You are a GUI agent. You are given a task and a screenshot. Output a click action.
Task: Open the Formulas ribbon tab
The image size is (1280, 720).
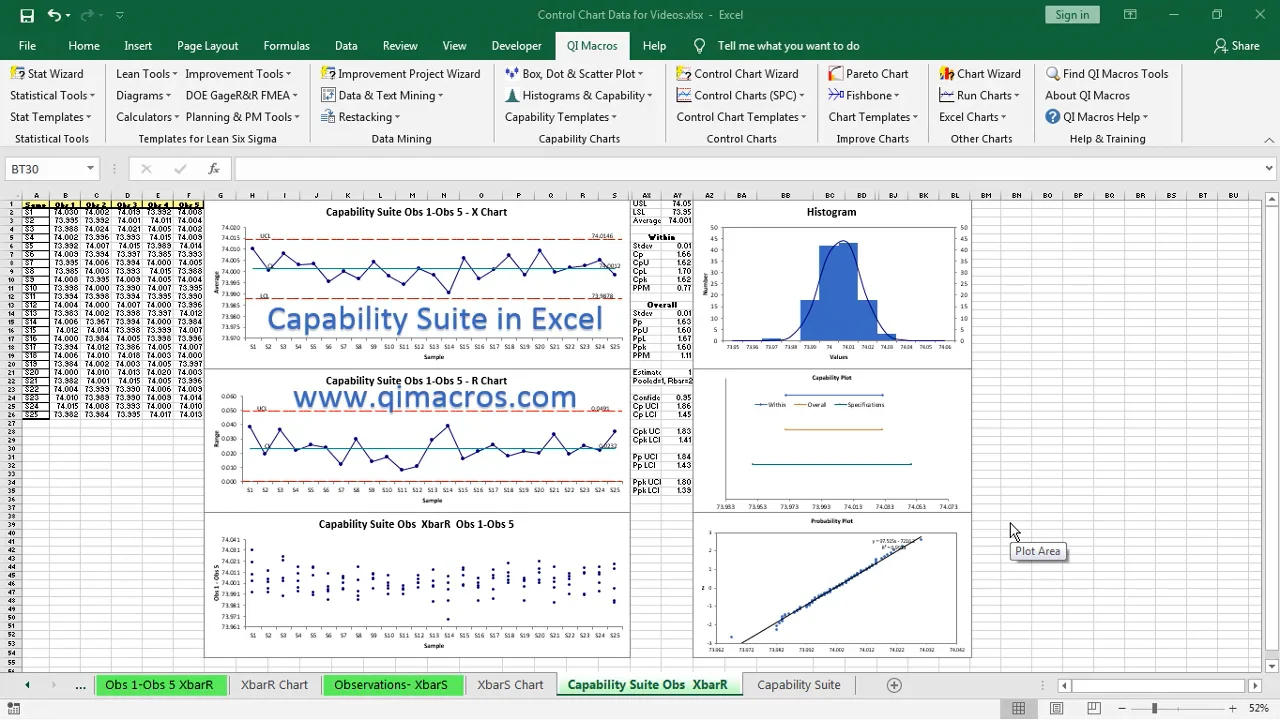coord(286,46)
